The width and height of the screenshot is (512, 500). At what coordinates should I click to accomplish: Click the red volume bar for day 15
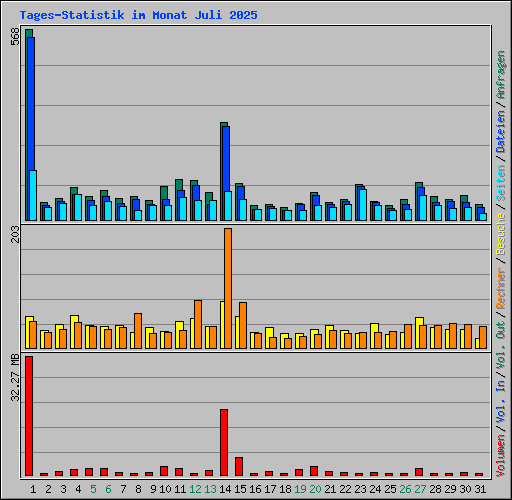tap(239, 466)
